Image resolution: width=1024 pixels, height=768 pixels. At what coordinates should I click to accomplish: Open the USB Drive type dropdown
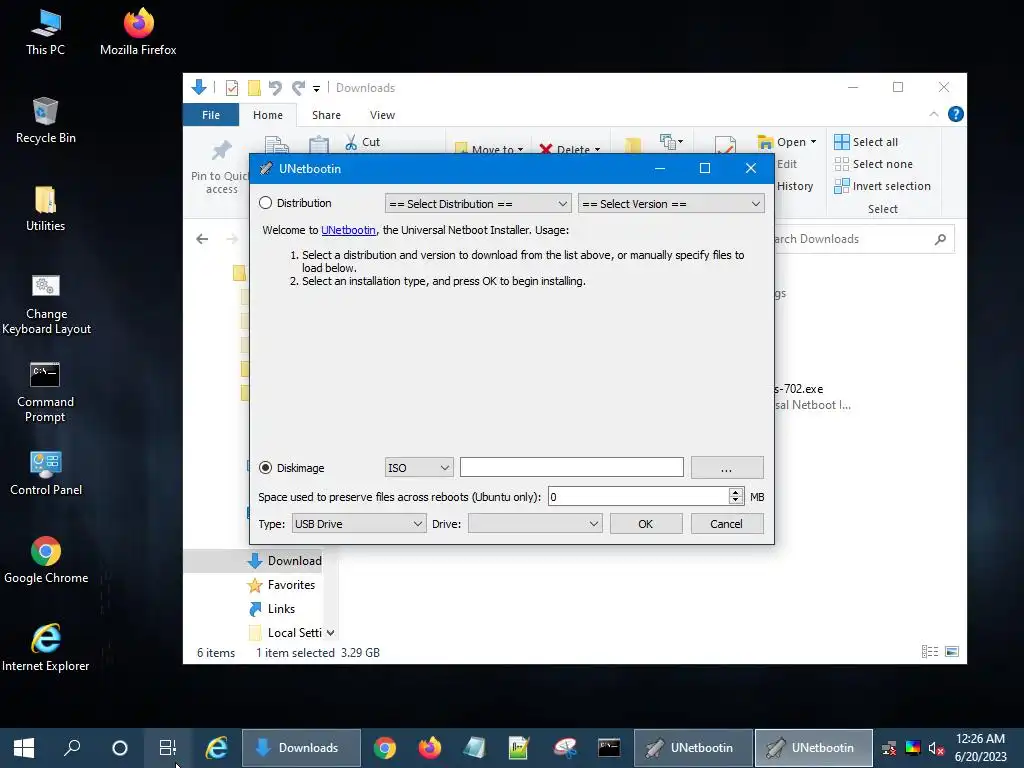359,524
